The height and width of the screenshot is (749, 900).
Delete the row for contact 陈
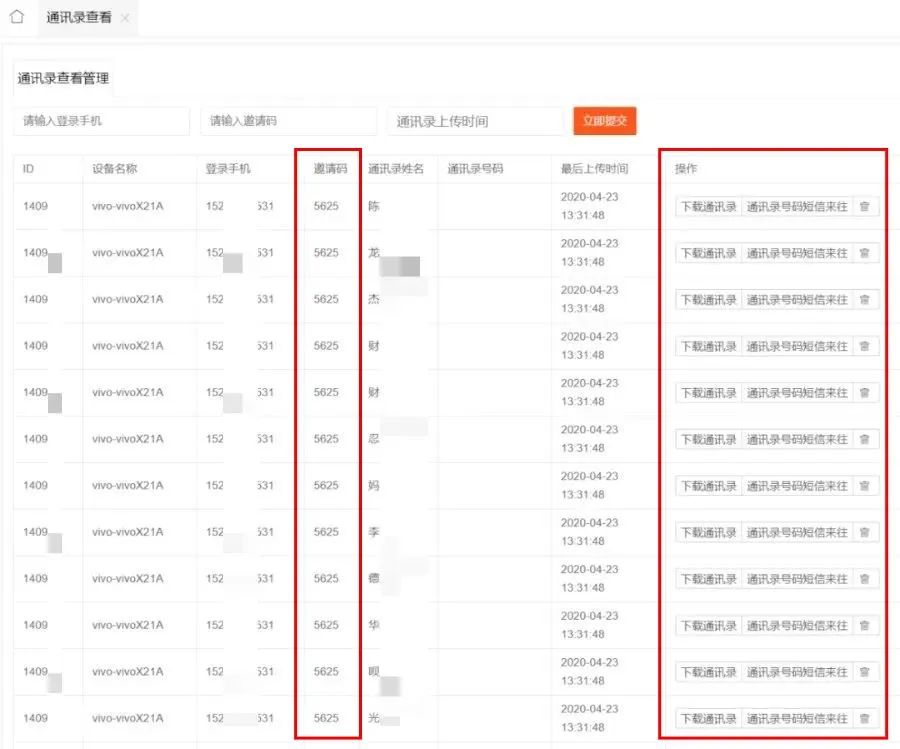coord(865,207)
